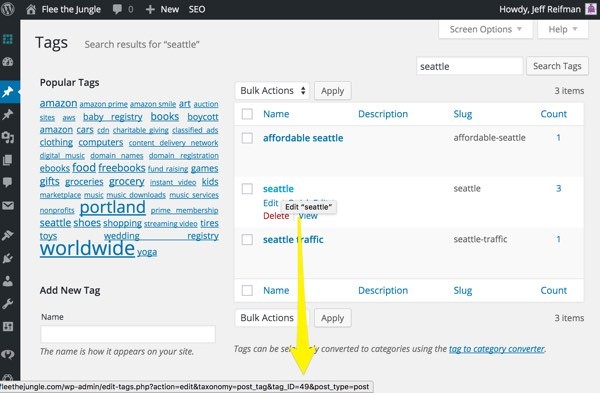This screenshot has width=600, height=393.
Task: Click Edit under the seattle tag
Action: (x=271, y=203)
